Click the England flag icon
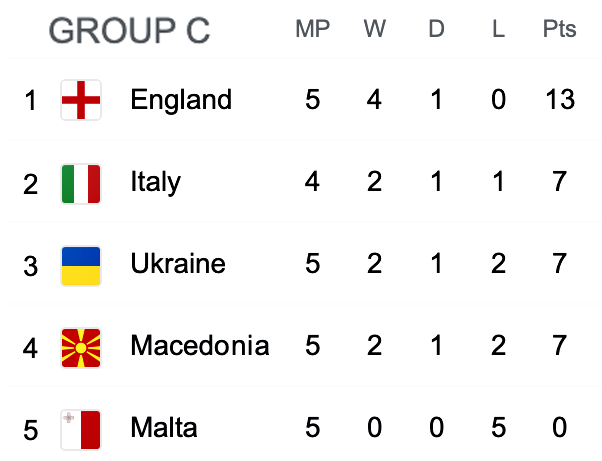 tap(81, 100)
